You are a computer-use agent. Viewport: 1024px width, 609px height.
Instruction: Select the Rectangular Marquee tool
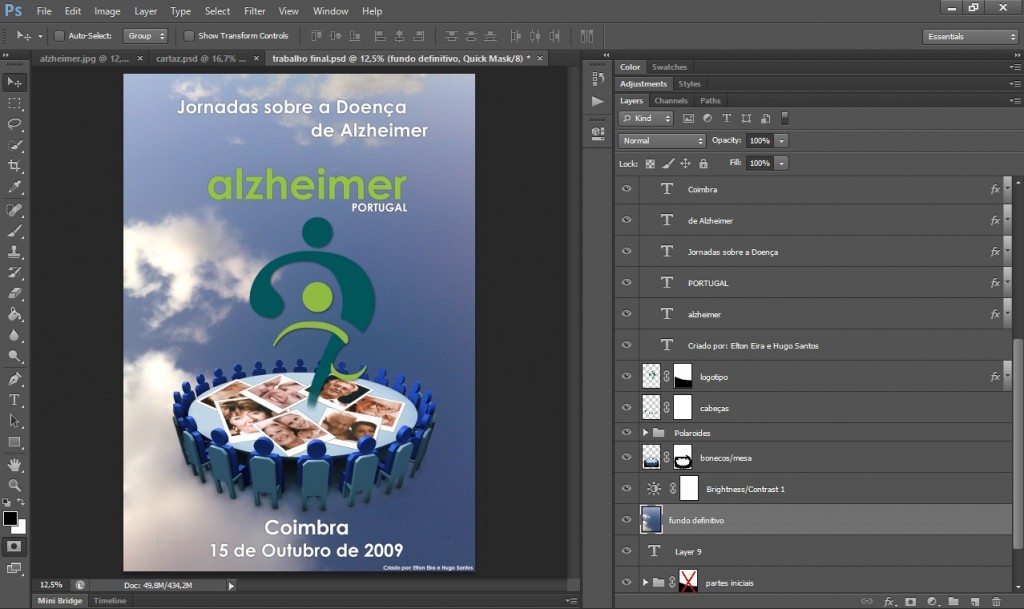coord(14,103)
